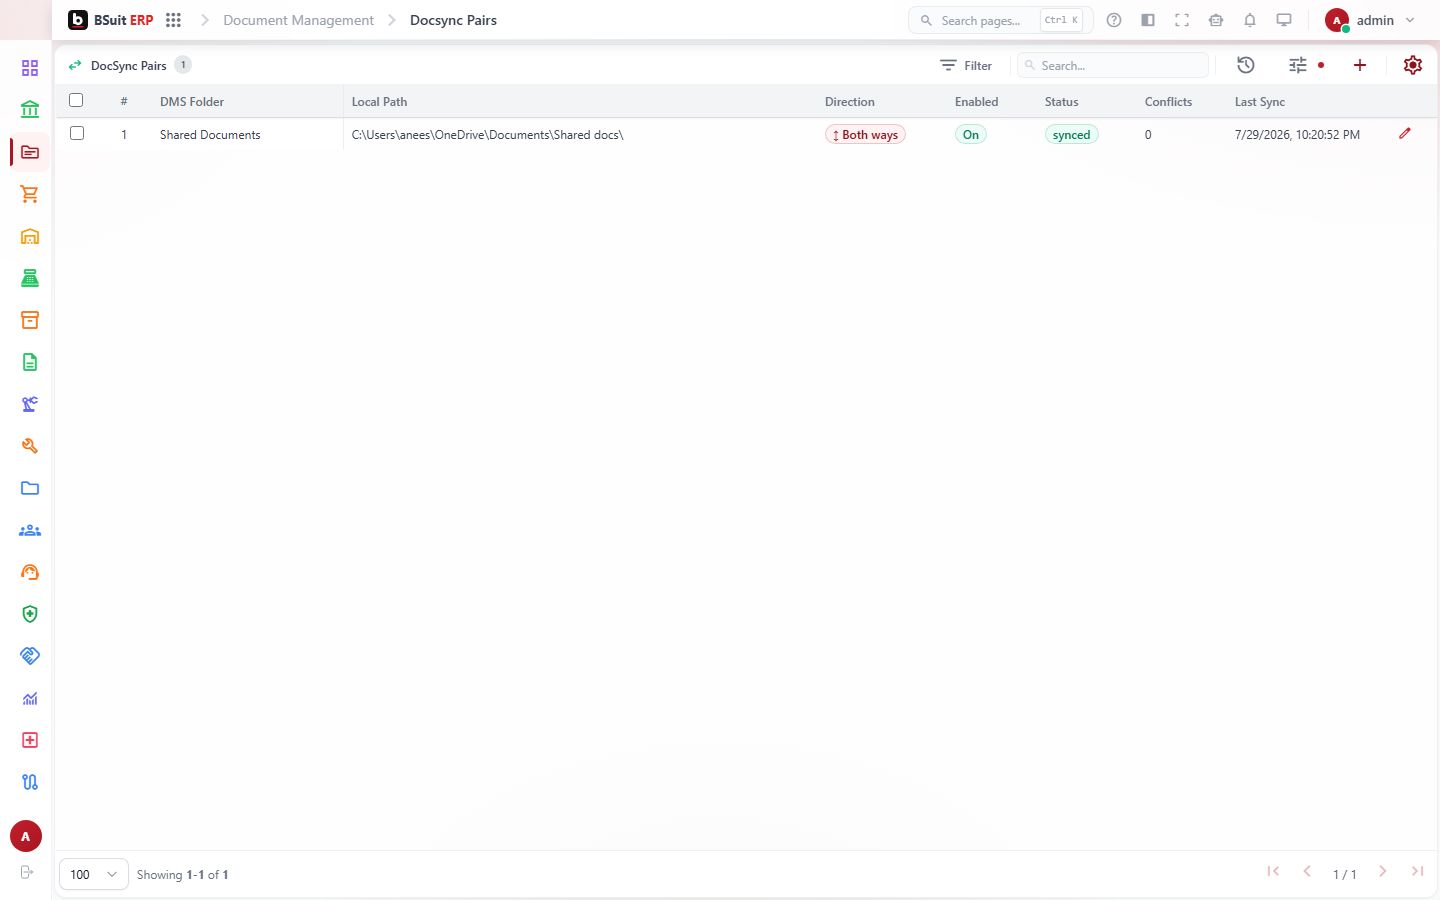Open the red gear settings icon
The image size is (1440, 900).
1413,65
